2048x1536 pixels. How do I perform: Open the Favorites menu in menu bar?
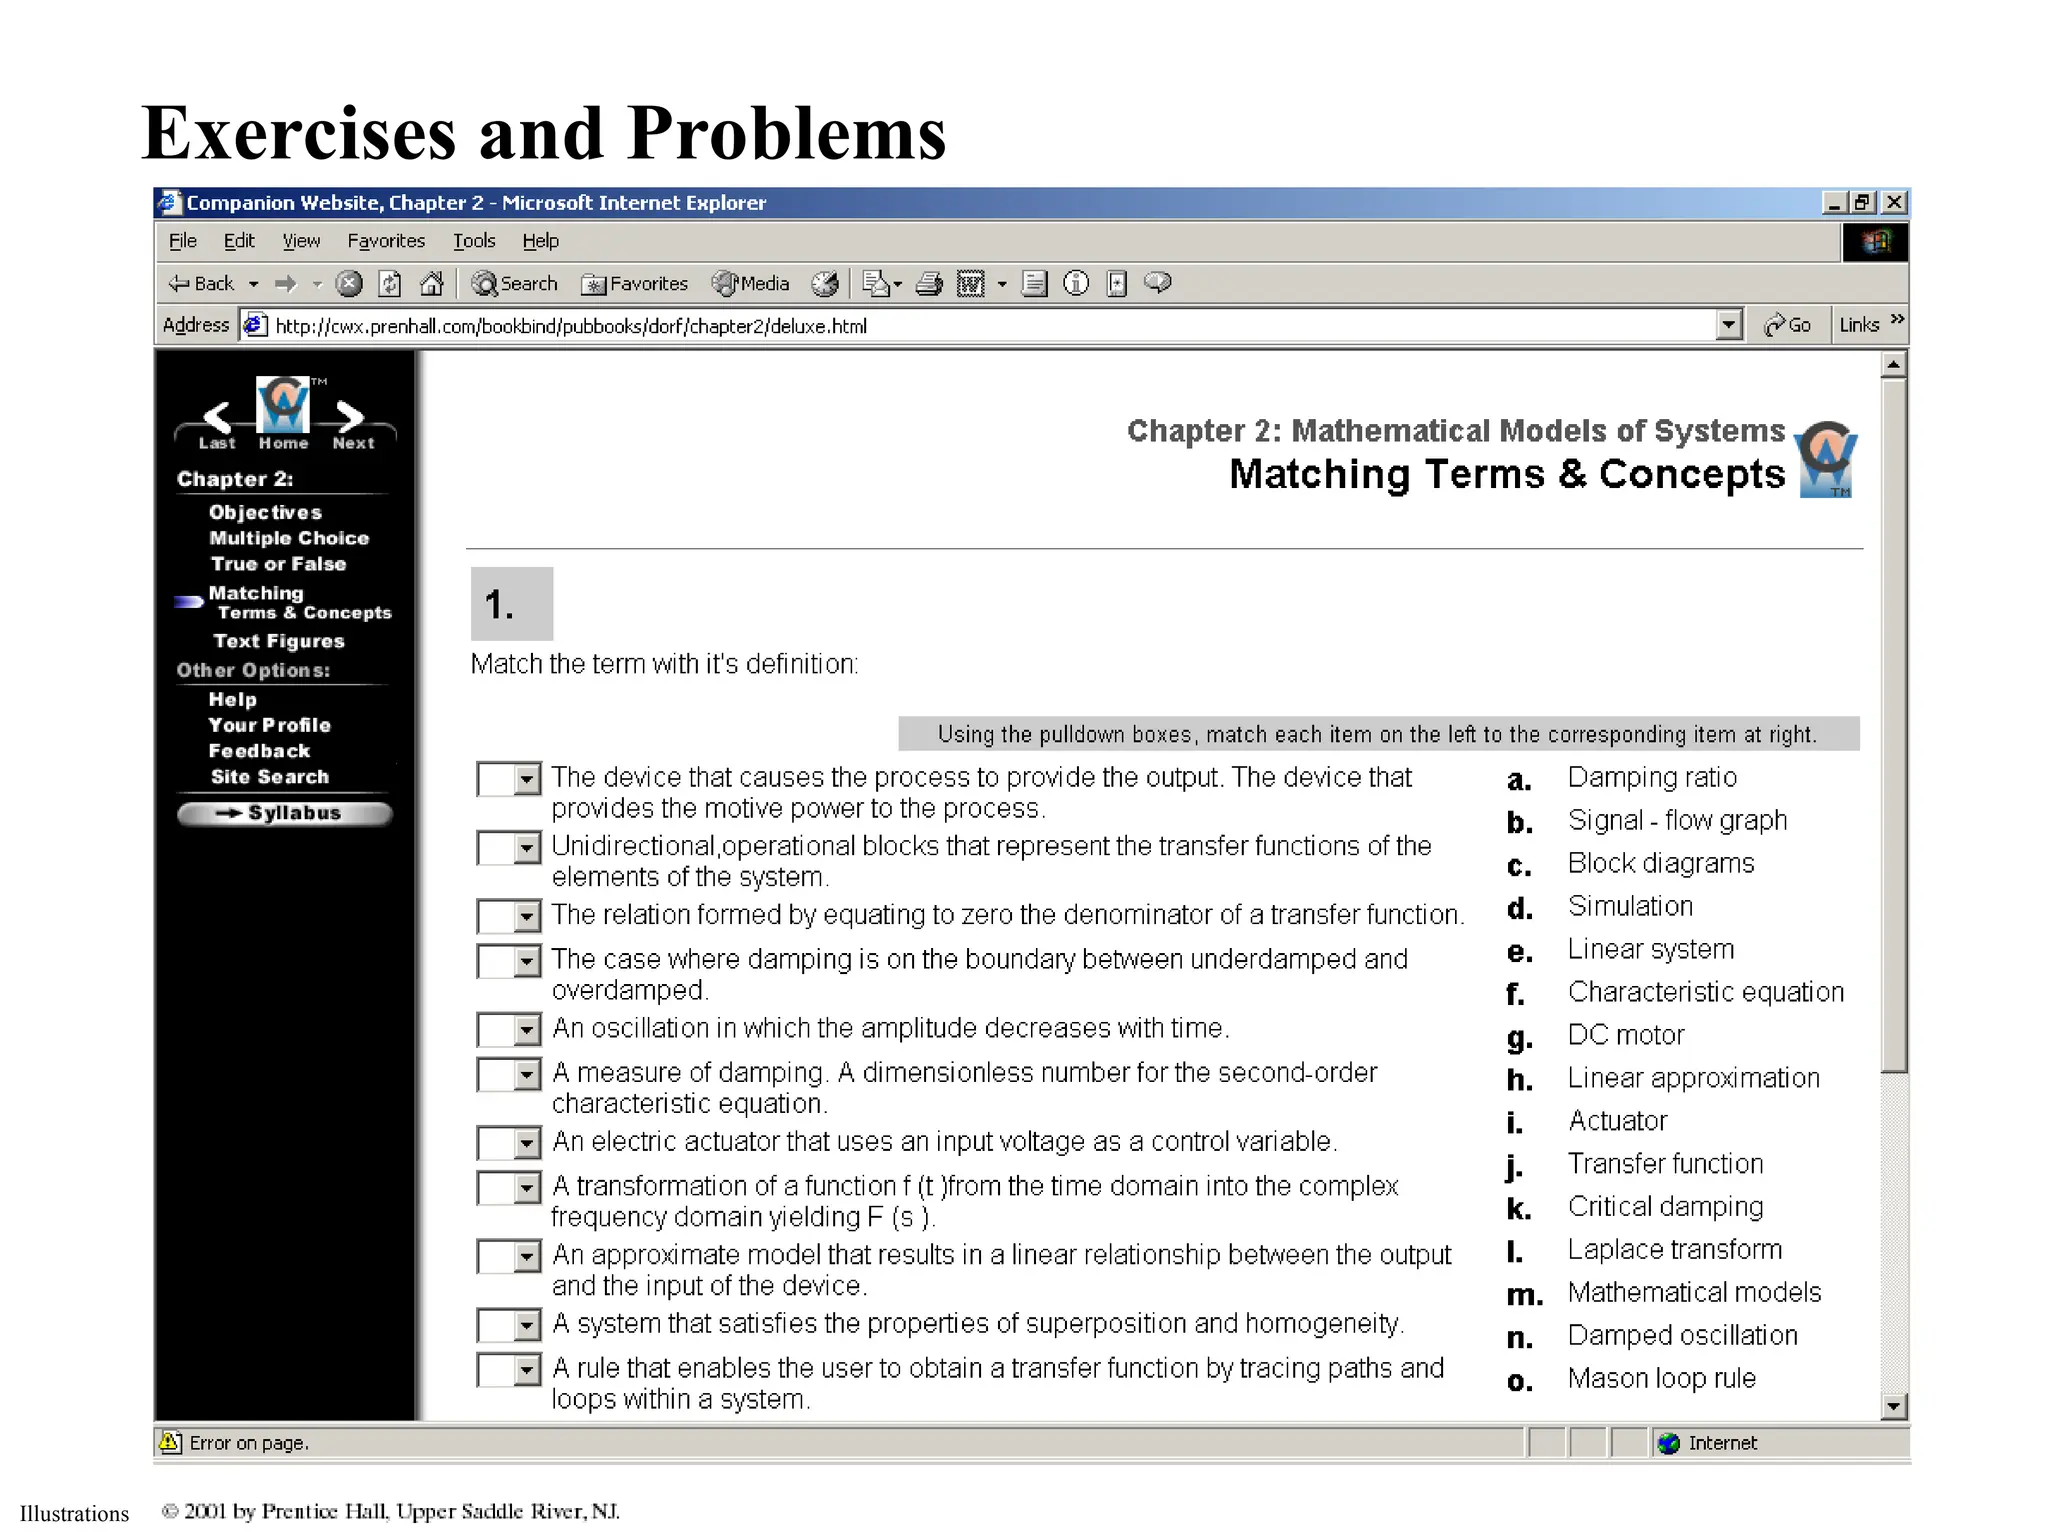(x=386, y=241)
